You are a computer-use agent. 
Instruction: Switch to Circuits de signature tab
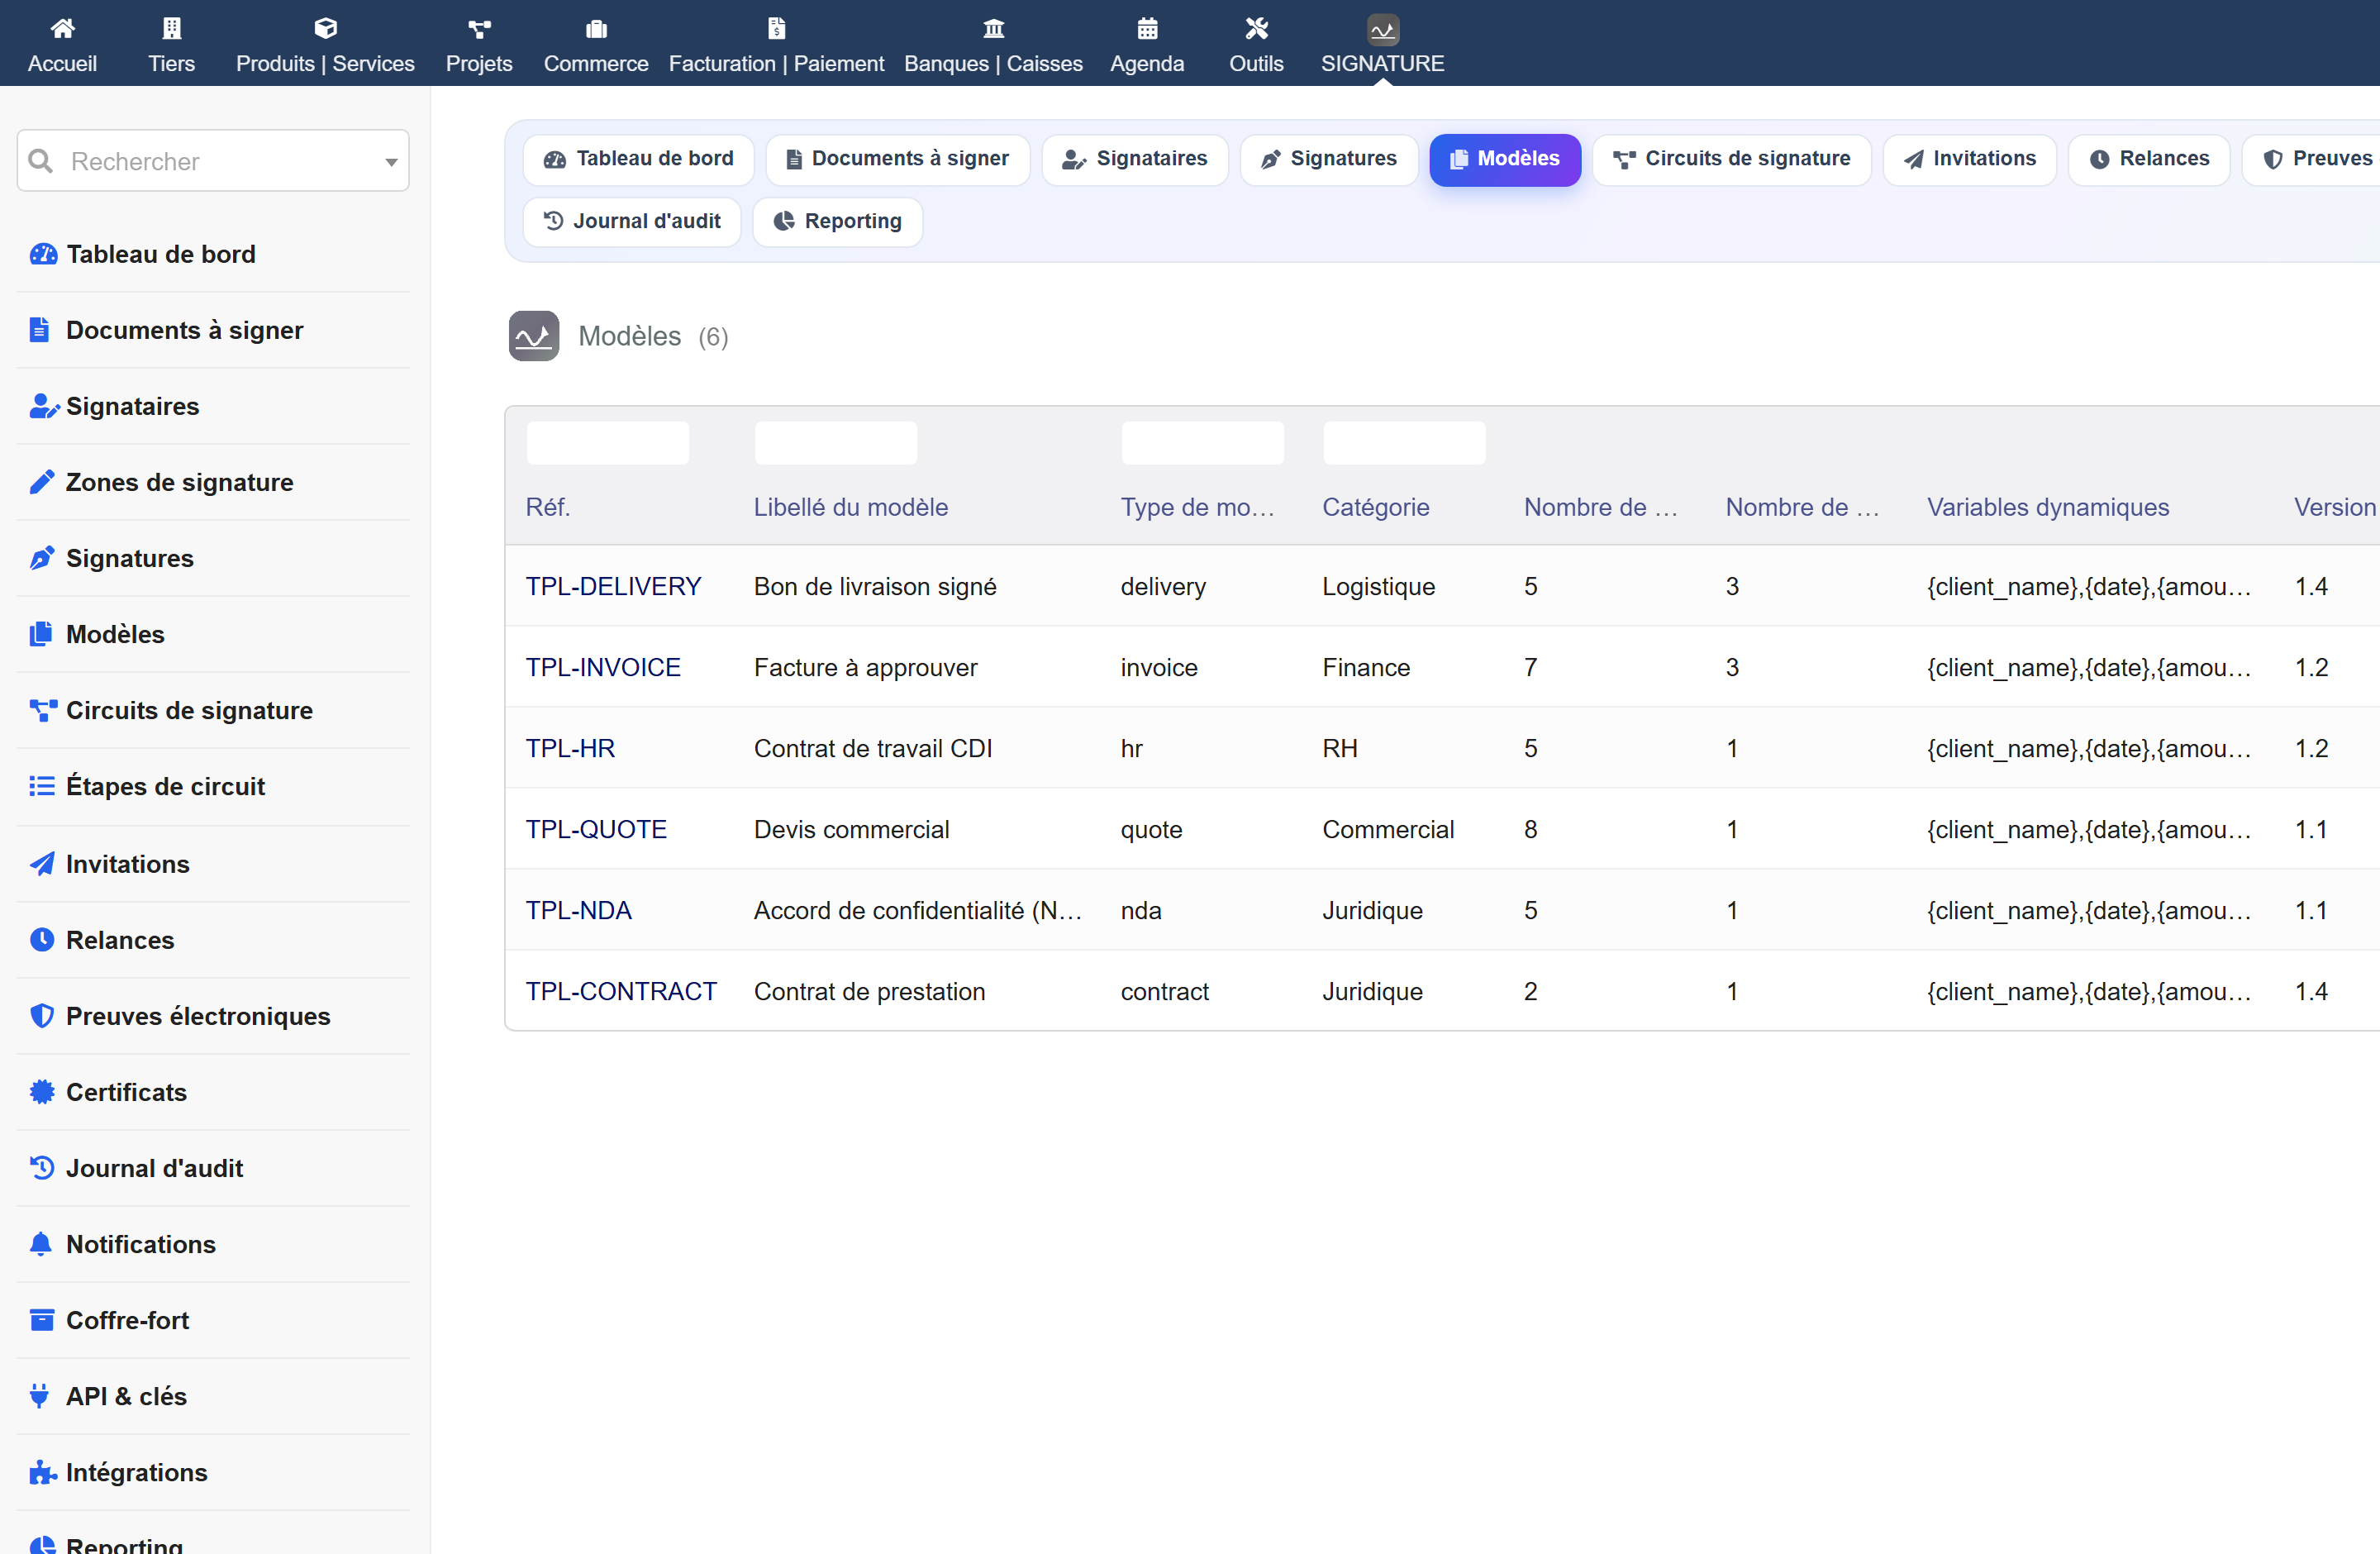coord(1731,159)
